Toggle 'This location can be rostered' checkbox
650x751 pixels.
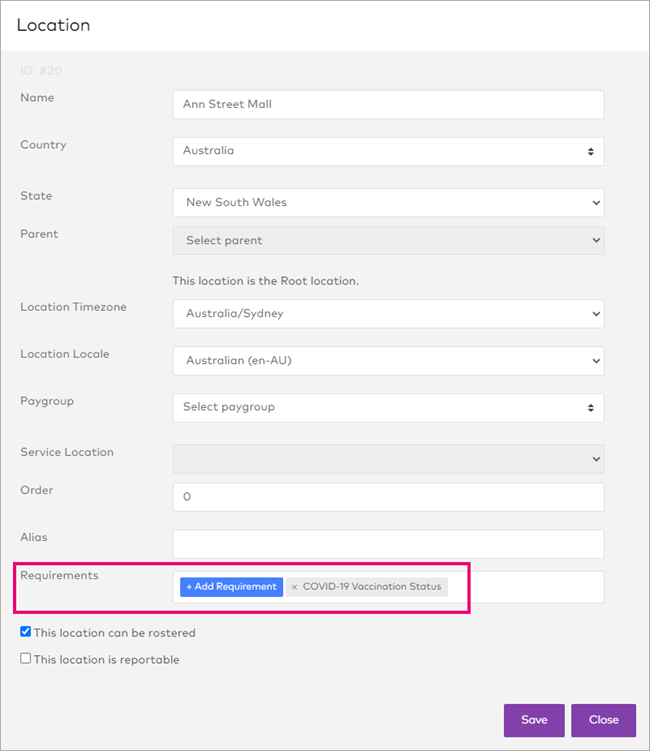pos(26,632)
